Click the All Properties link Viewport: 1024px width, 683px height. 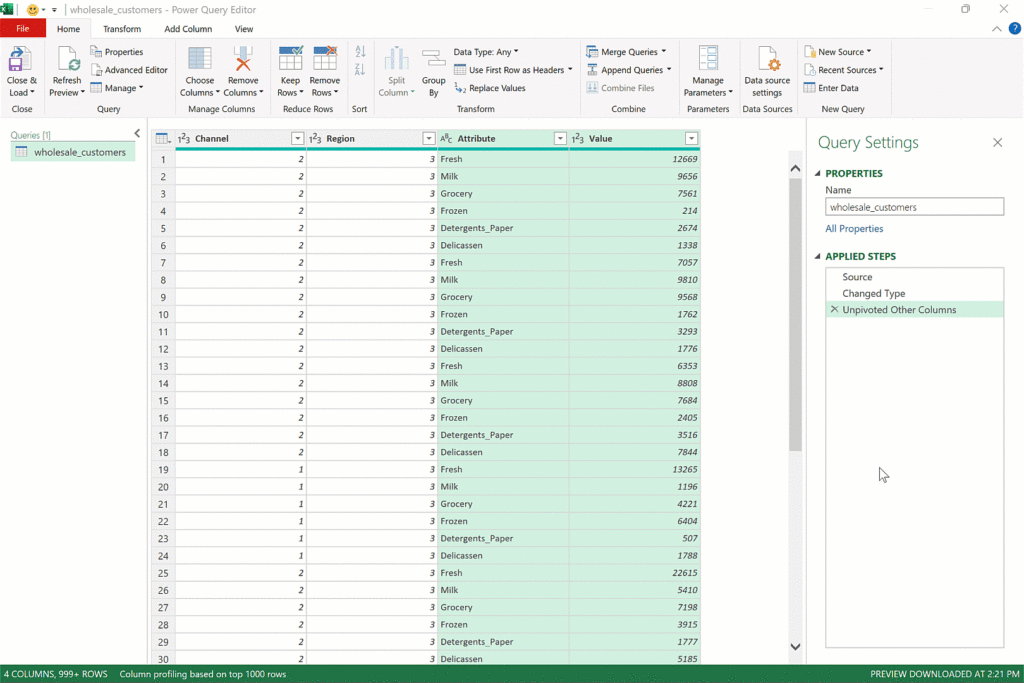pos(853,229)
